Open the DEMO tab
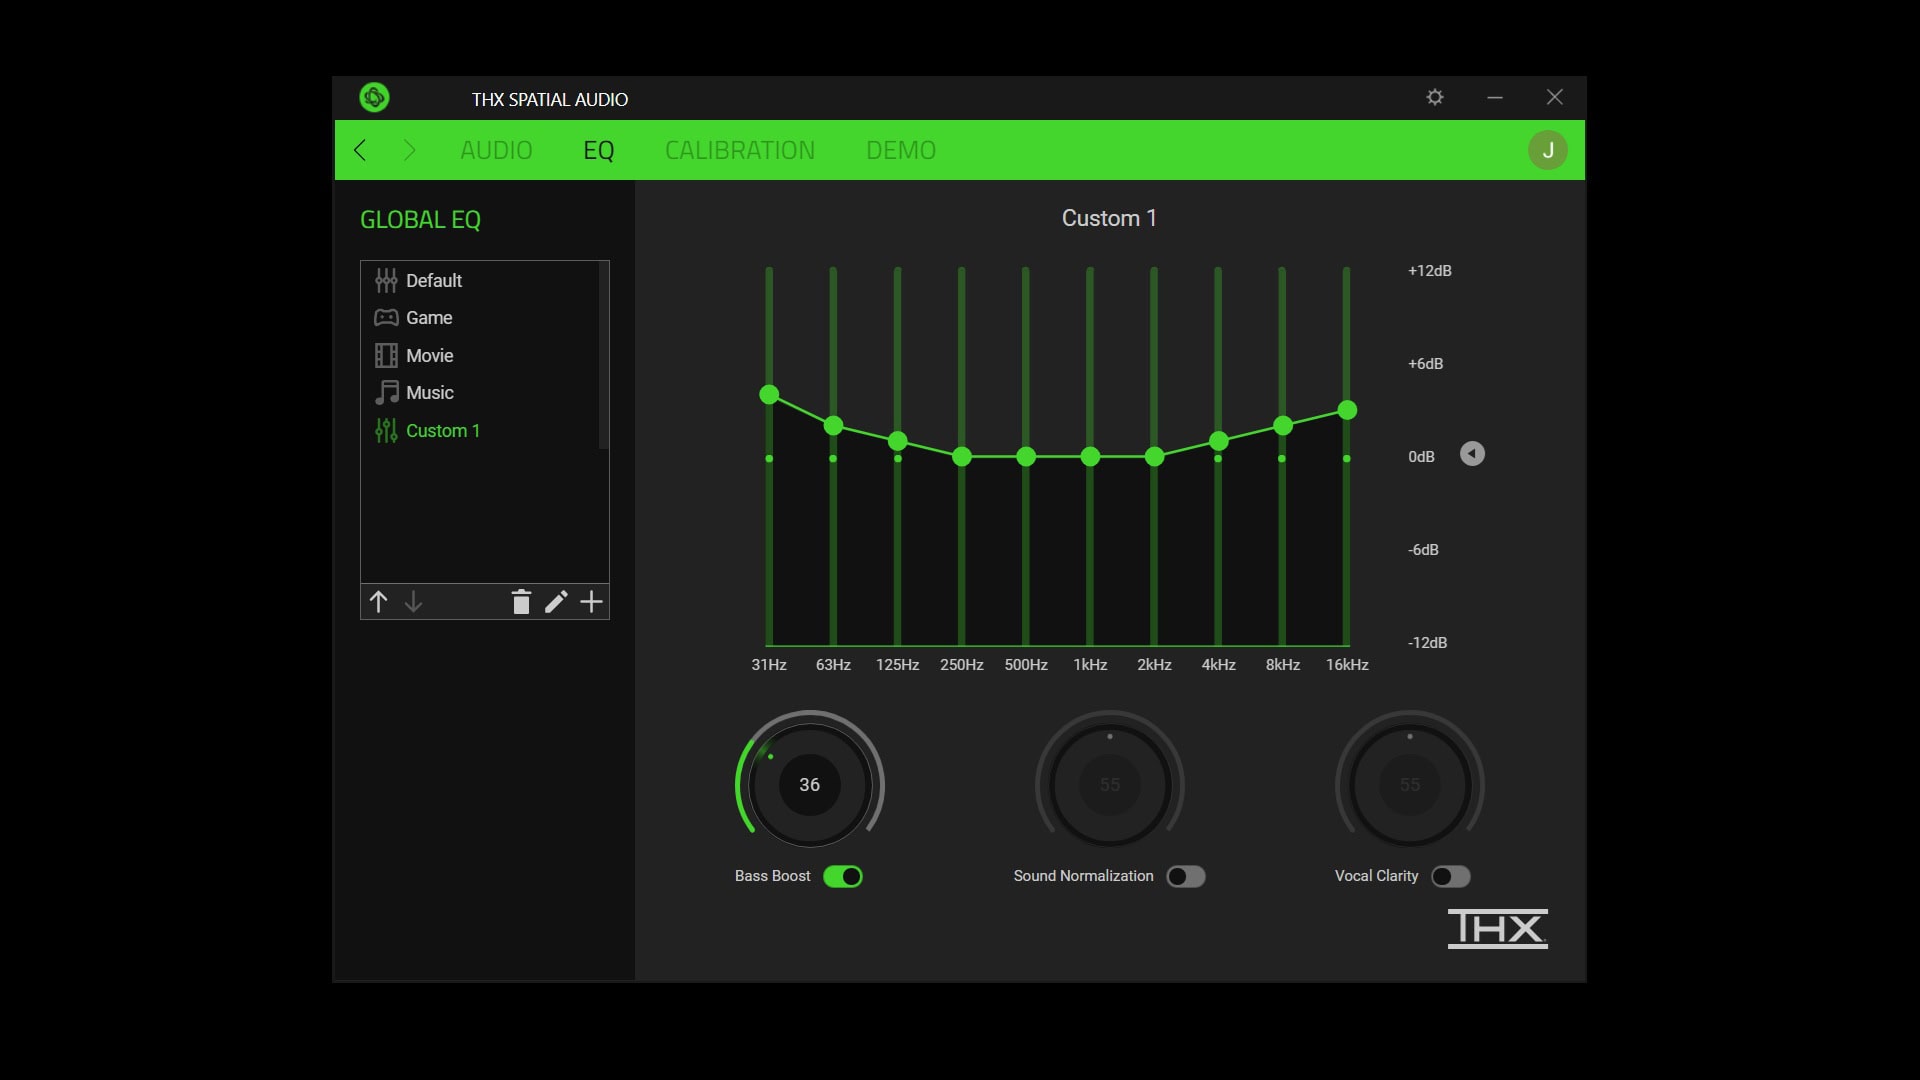 click(x=901, y=150)
